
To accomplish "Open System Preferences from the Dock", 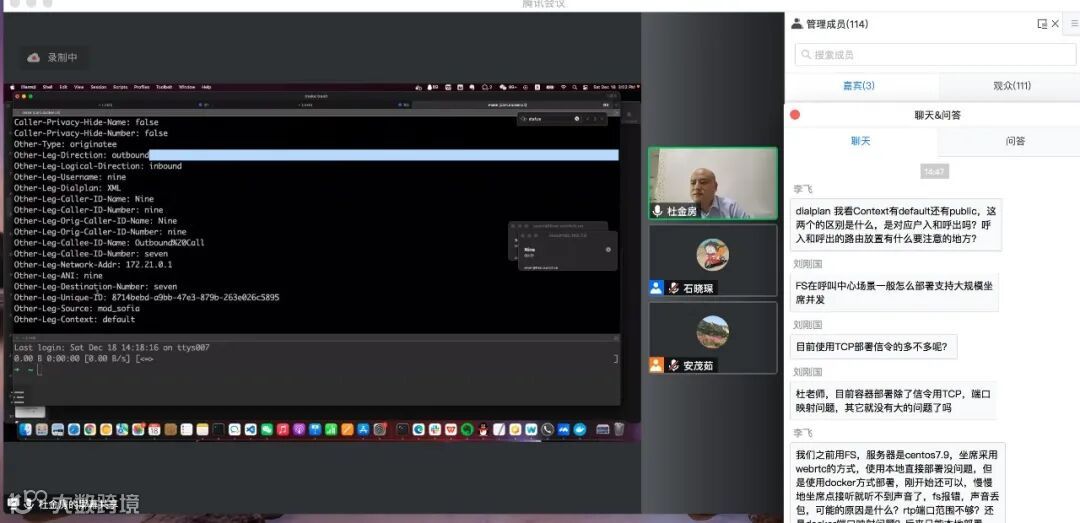I will [379, 429].
